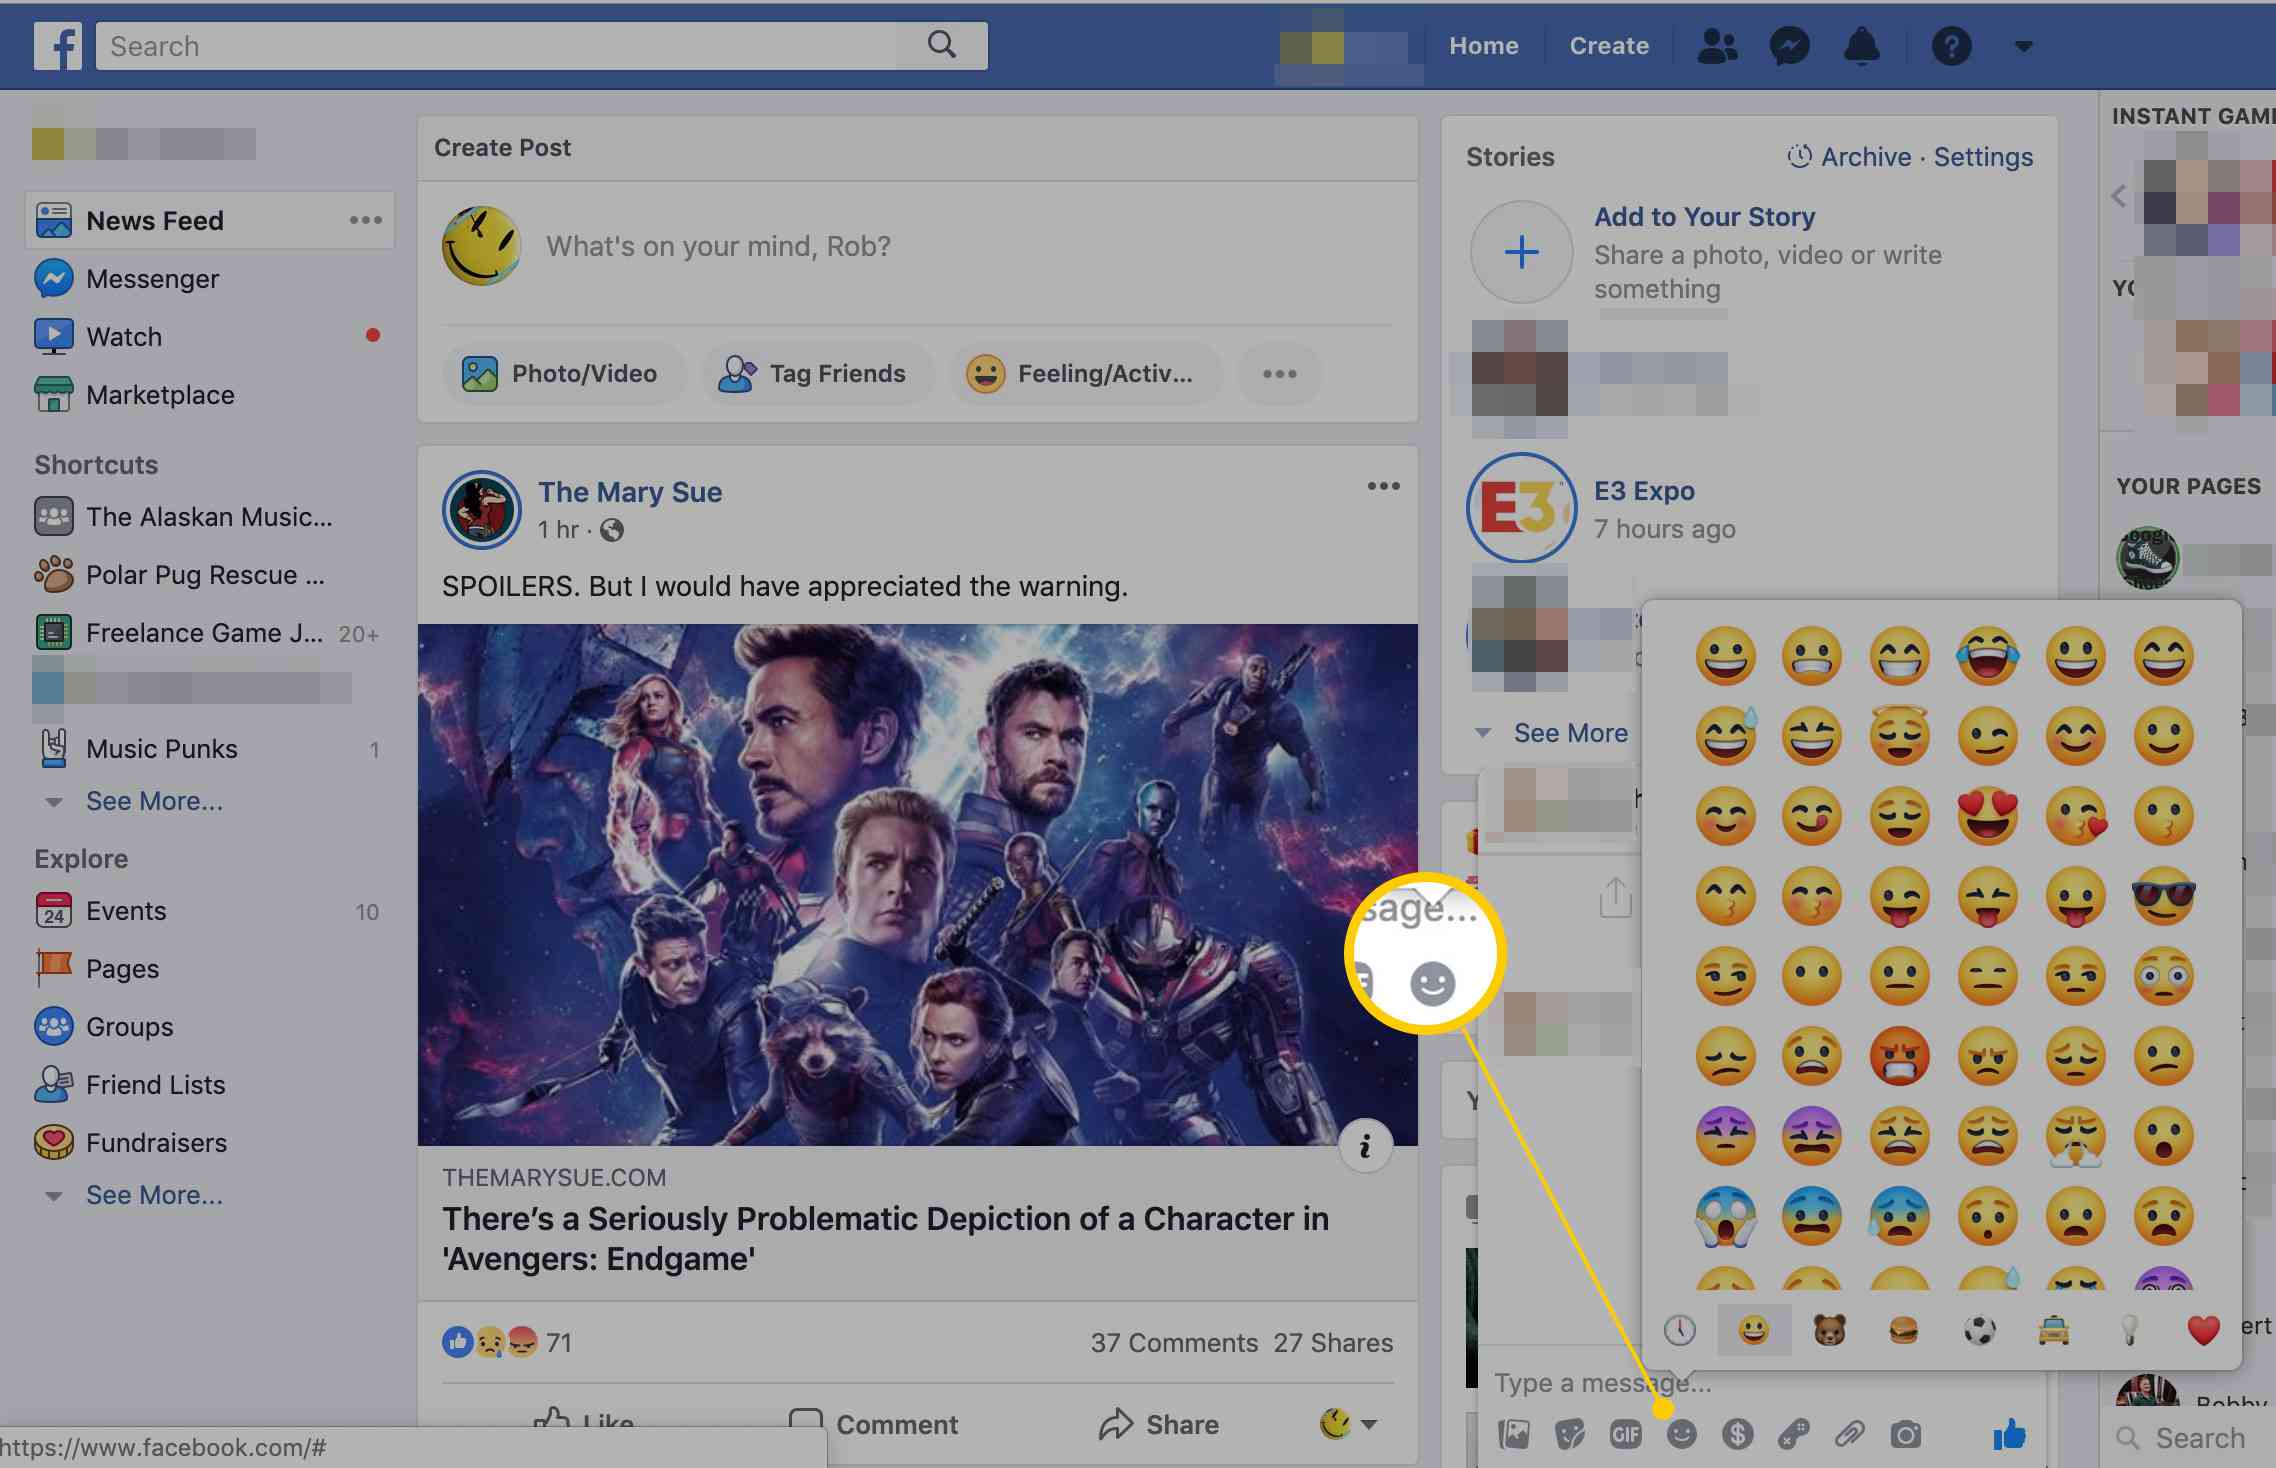
Task: Click the GIF button in chat
Action: click(1625, 1435)
